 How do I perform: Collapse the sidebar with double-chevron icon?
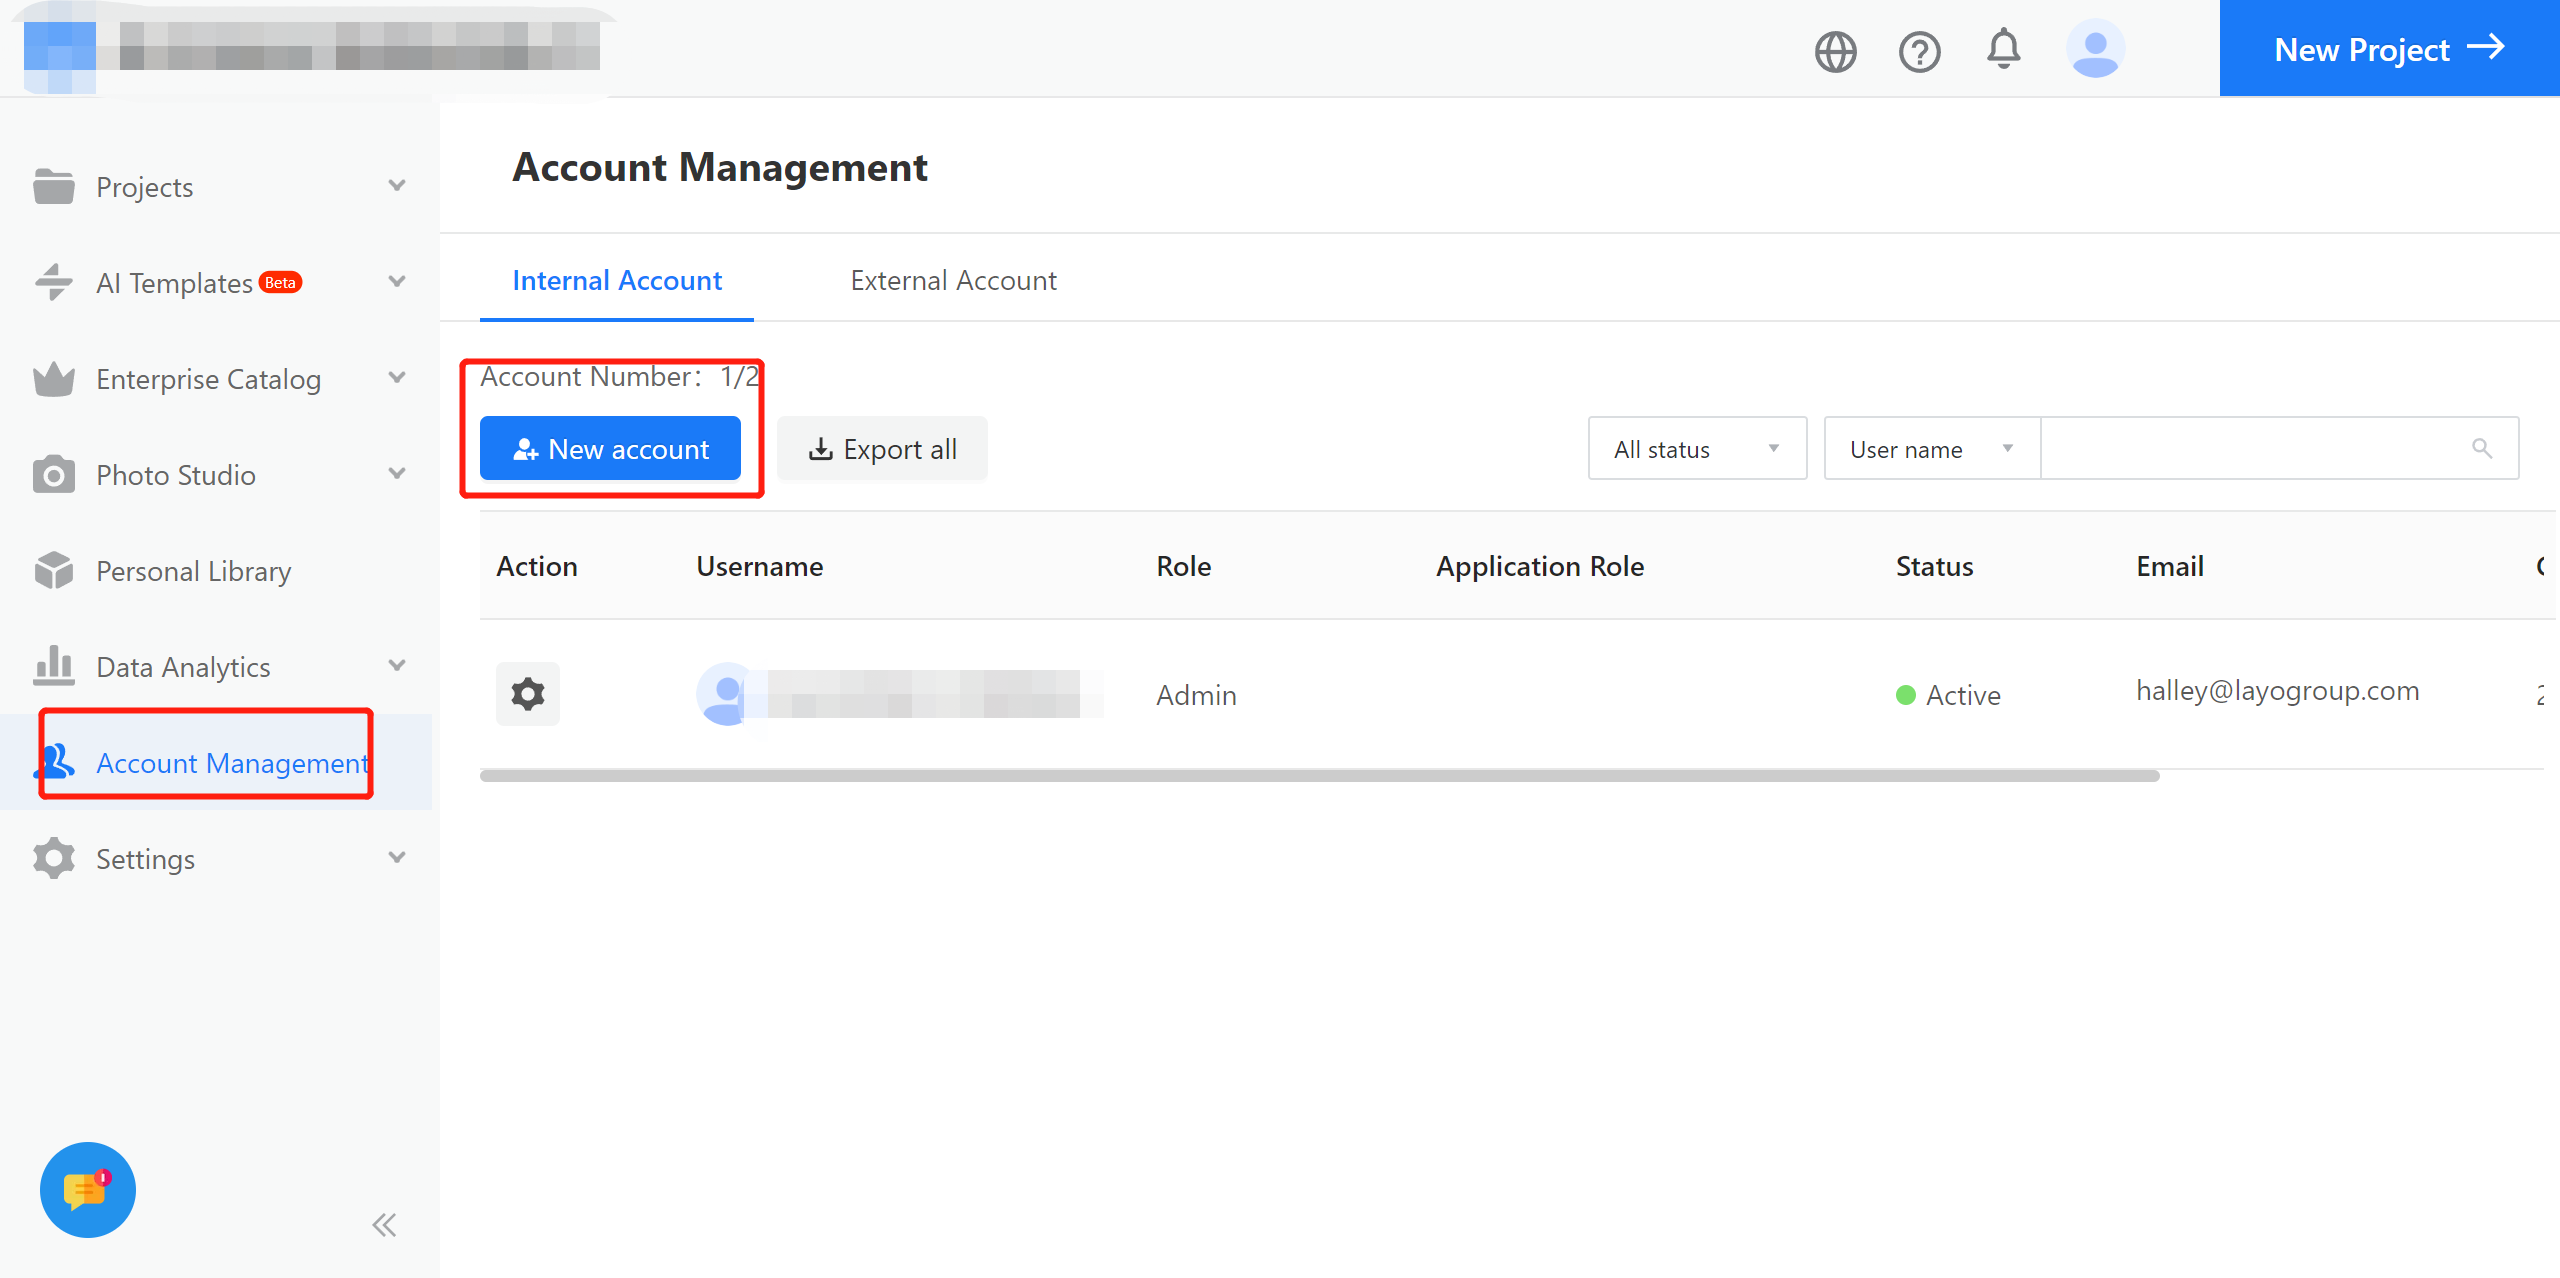384,1225
